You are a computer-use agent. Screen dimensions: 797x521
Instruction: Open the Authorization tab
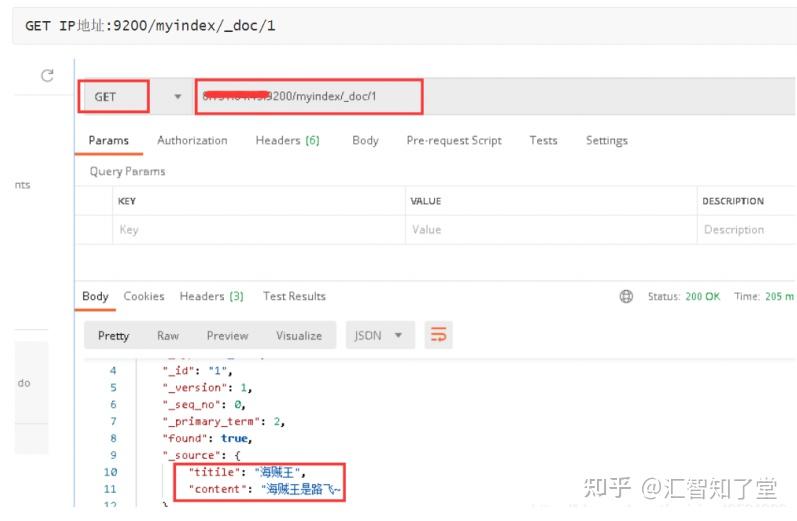tap(192, 140)
